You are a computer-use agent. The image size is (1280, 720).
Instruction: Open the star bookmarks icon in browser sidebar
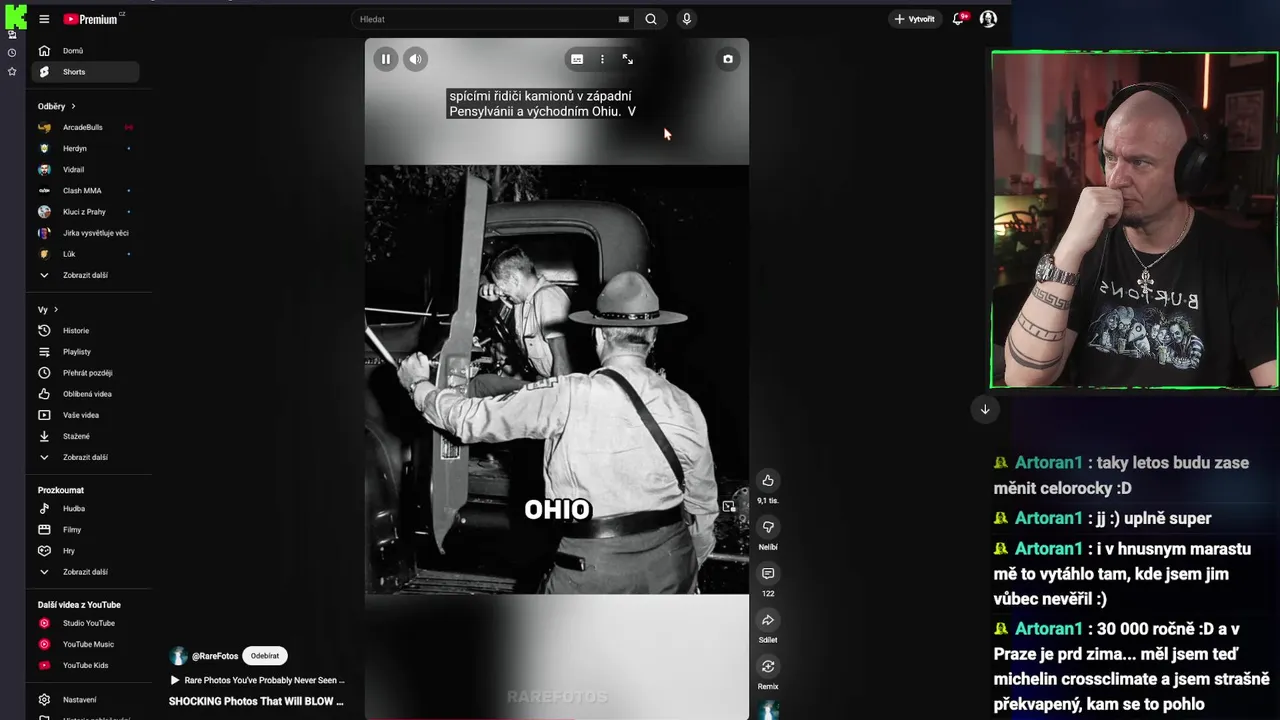[x=12, y=72]
